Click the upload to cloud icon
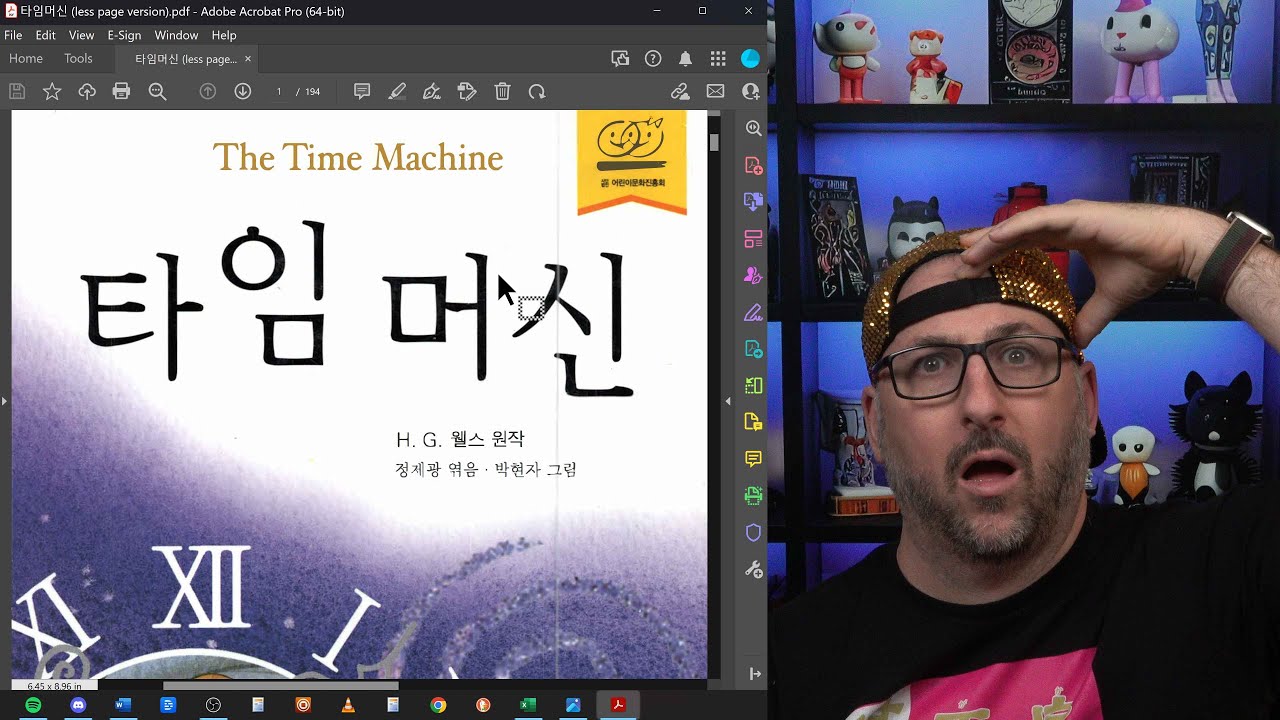This screenshot has height=720, width=1280. 87,92
